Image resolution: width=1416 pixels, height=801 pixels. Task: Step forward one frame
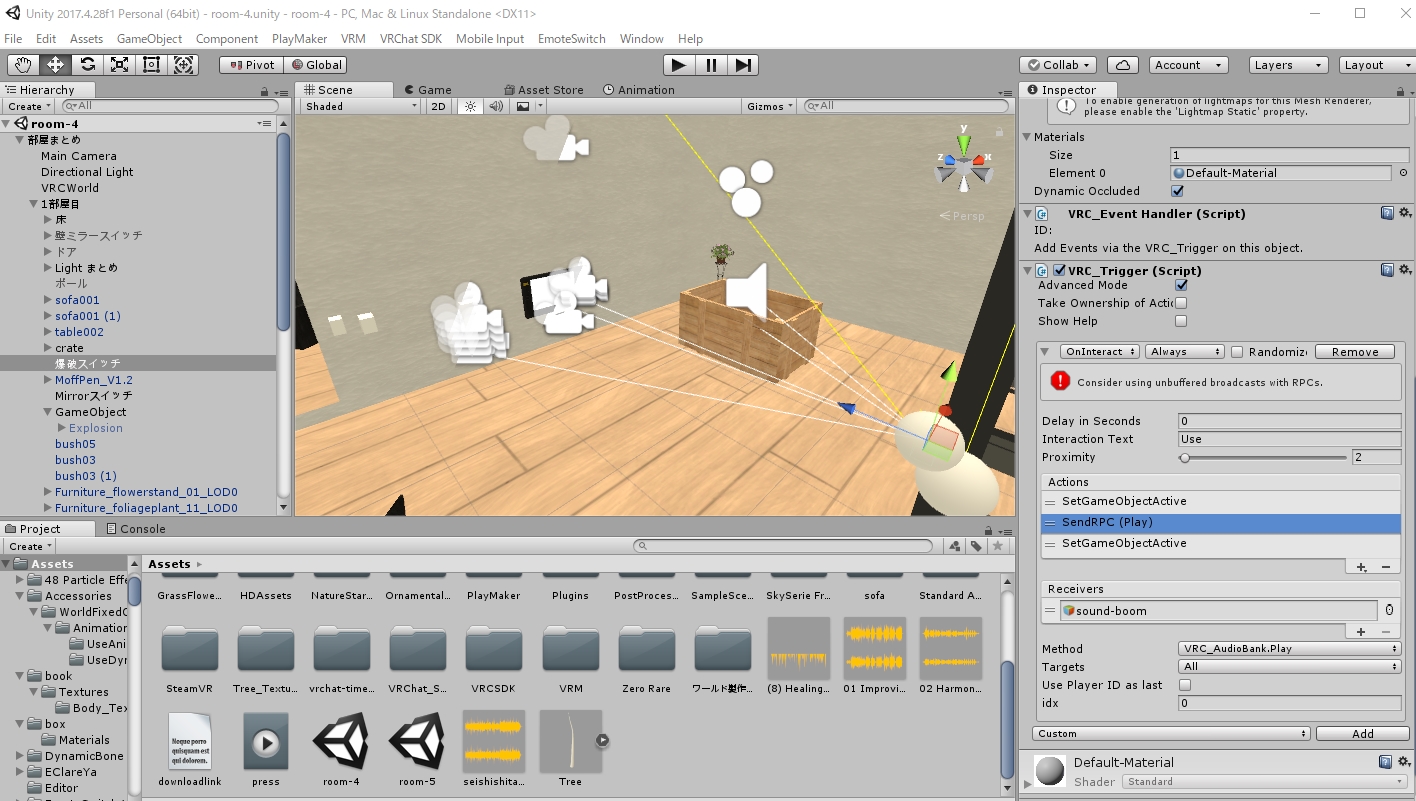(743, 65)
